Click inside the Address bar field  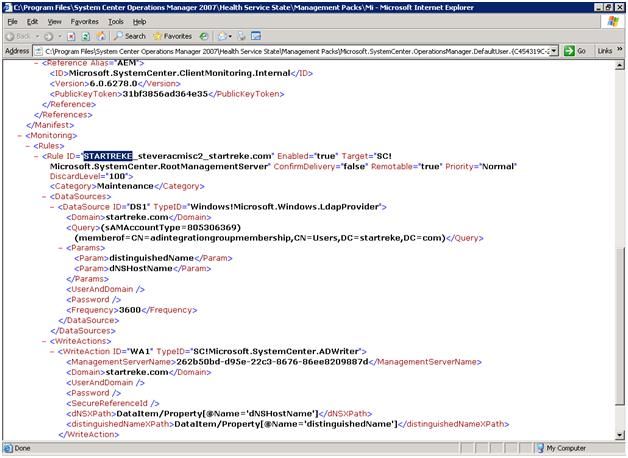pos(296,51)
